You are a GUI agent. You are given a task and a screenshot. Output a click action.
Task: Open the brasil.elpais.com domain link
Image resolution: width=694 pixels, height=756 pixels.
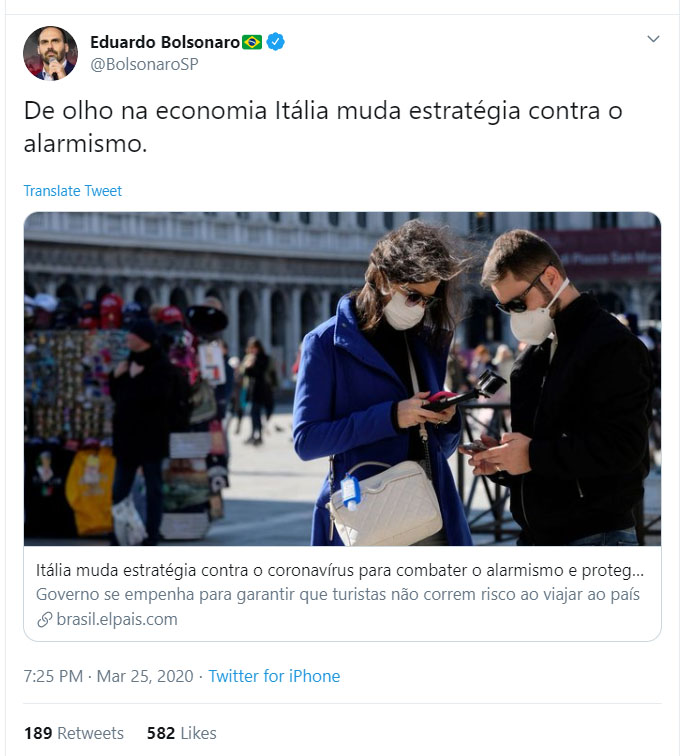[x=117, y=619]
